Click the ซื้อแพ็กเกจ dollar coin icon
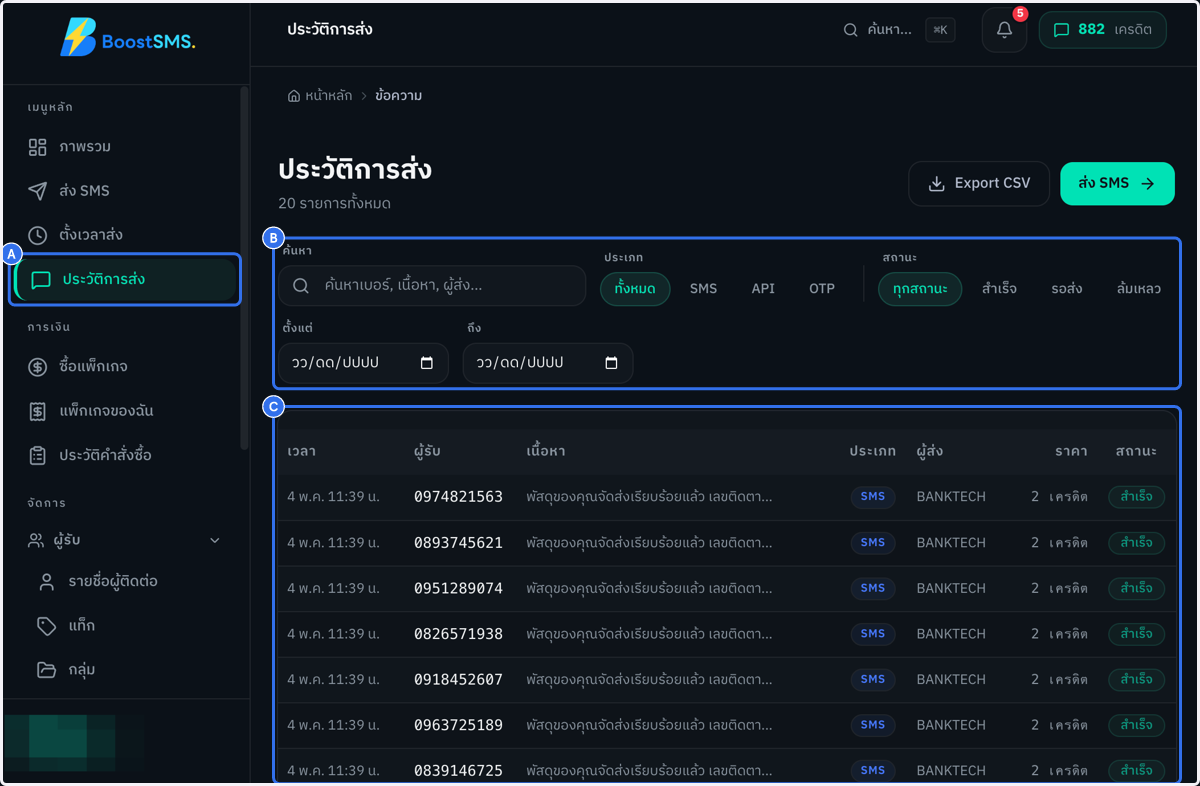The image size is (1200, 786). (37, 367)
